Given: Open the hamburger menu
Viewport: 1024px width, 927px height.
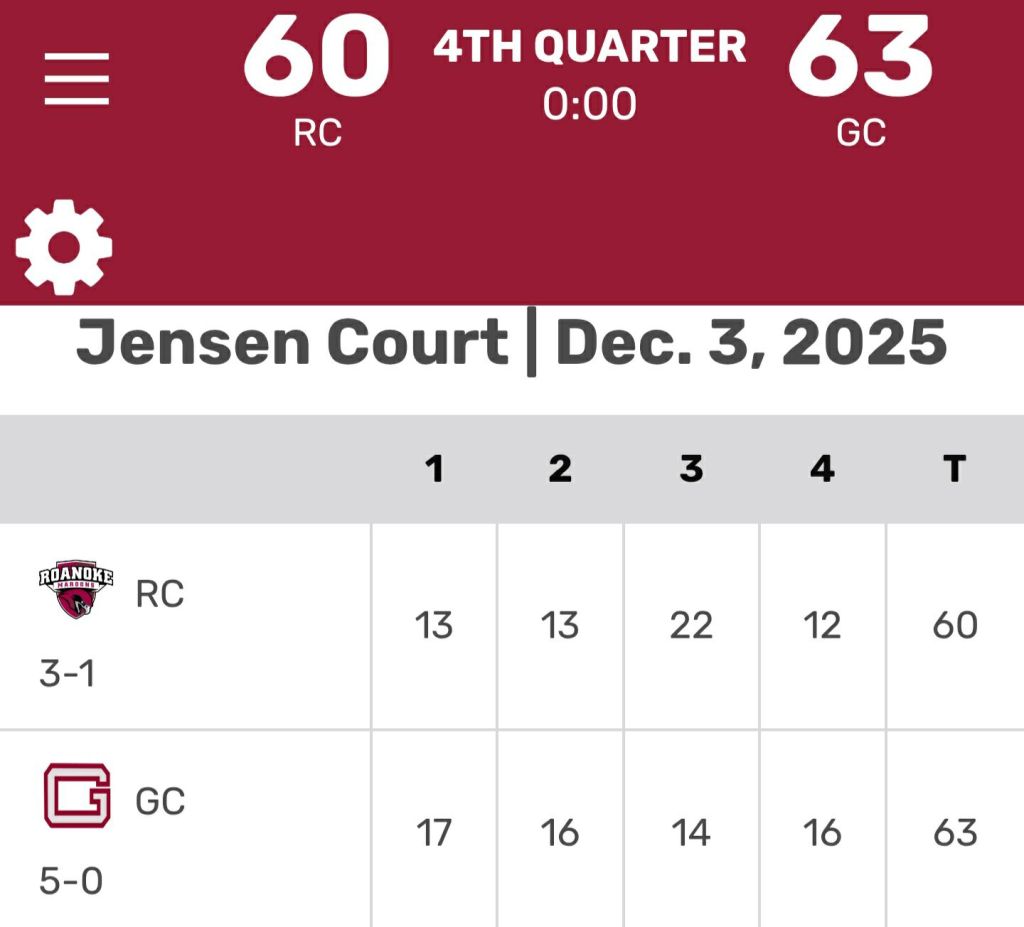Looking at the screenshot, I should [x=77, y=79].
